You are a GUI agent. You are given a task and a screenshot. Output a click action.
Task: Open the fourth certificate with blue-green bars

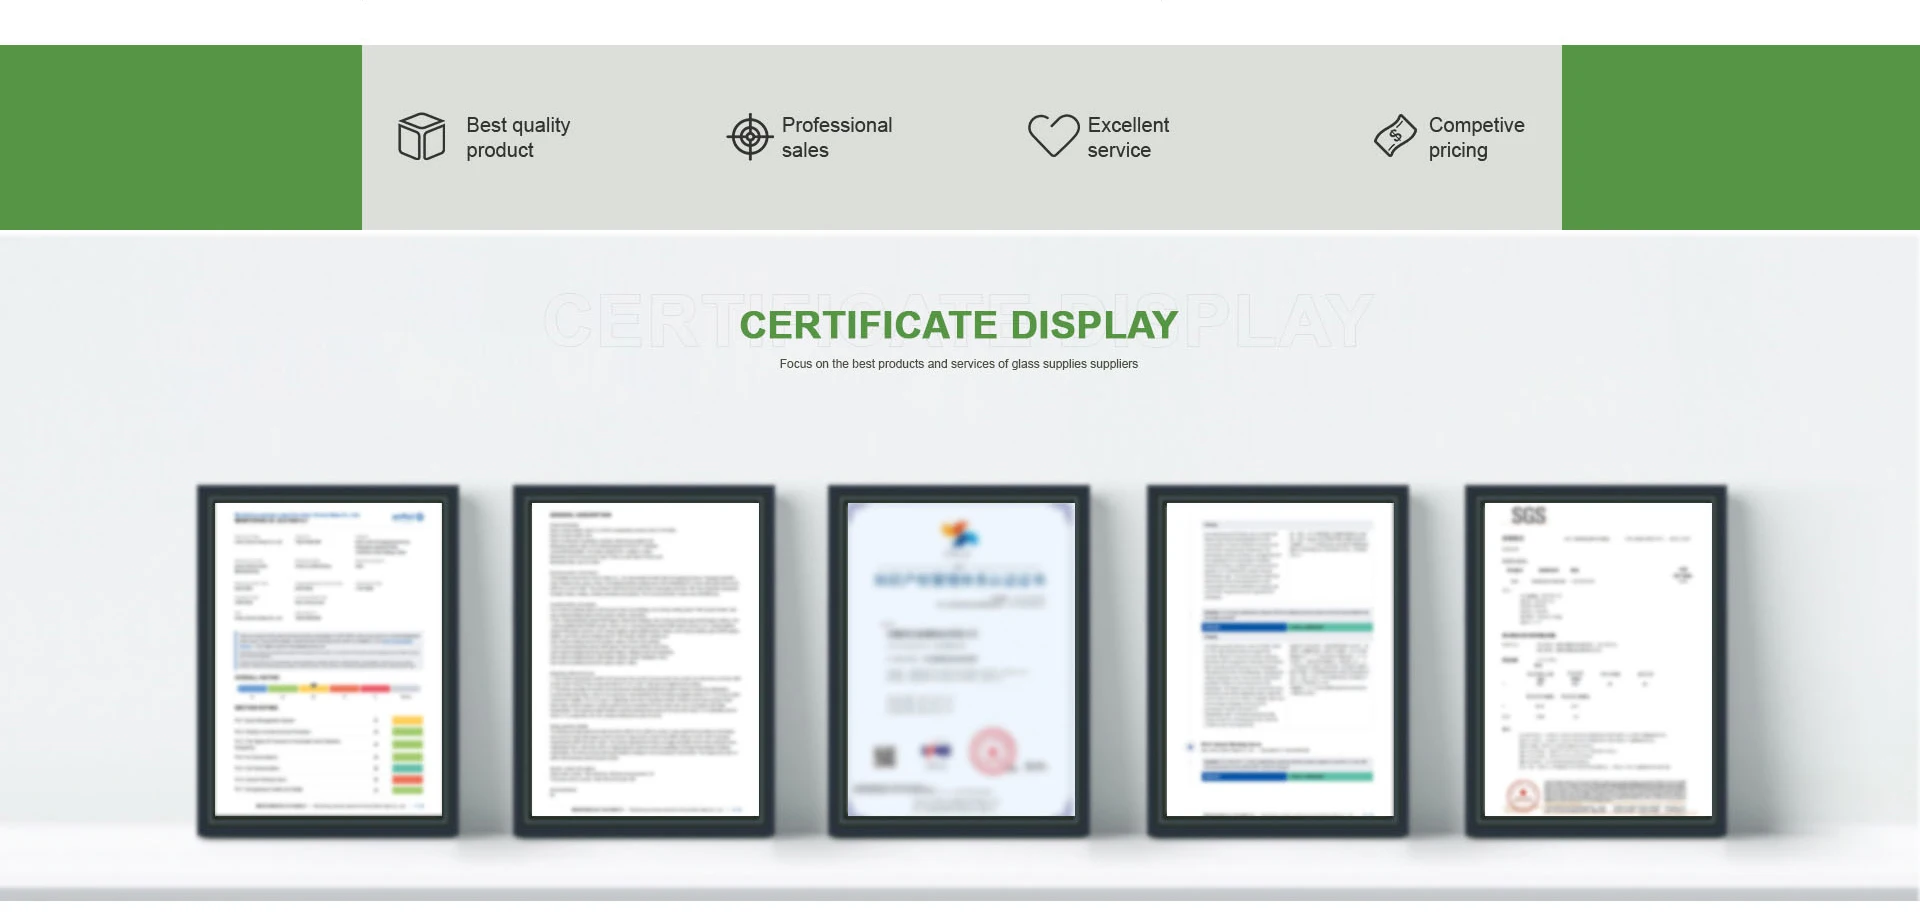[1278, 660]
